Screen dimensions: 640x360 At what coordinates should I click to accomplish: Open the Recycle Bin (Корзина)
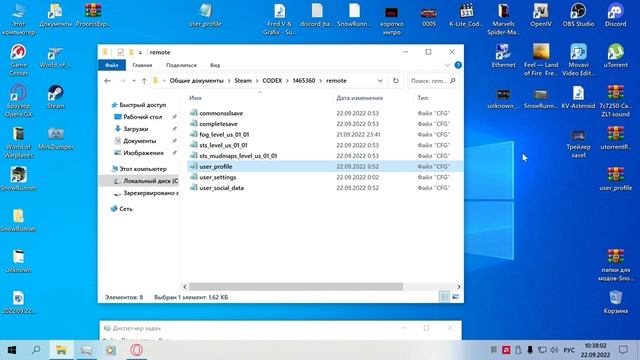pyautogui.click(x=616, y=302)
